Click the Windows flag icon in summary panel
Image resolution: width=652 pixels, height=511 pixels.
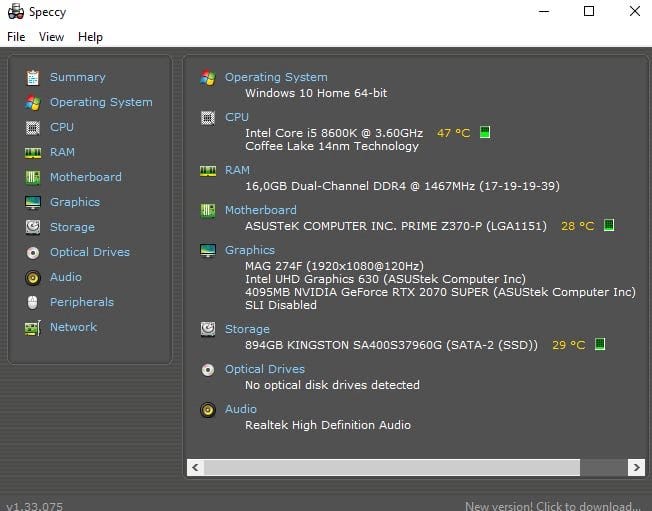click(208, 78)
